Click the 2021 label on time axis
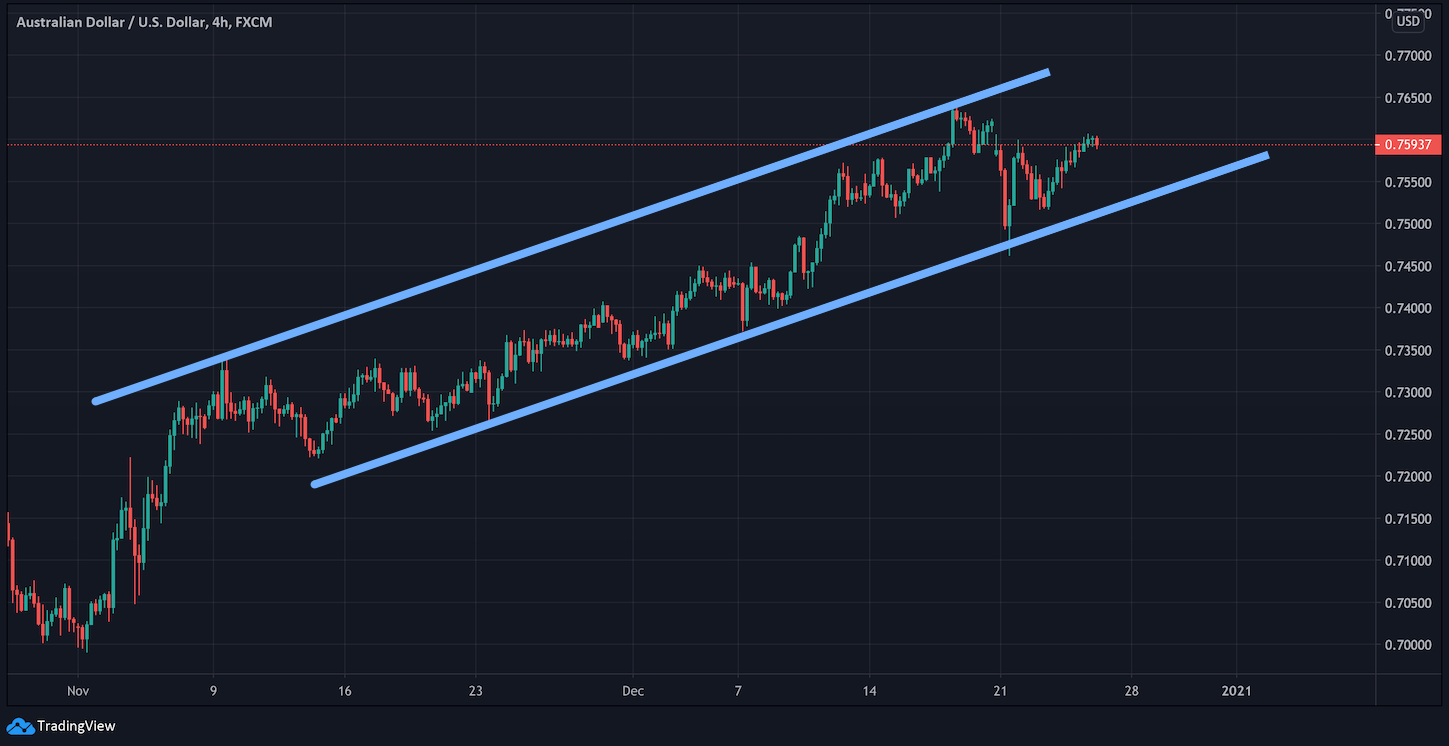 (1237, 691)
